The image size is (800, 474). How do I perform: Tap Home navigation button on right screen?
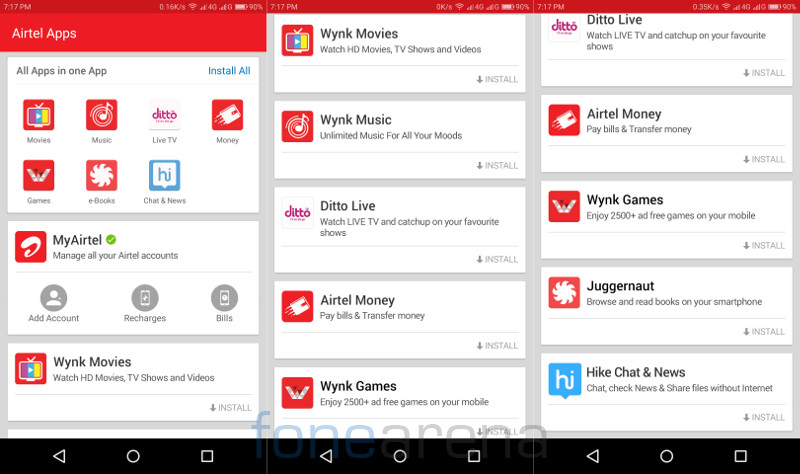pos(666,456)
